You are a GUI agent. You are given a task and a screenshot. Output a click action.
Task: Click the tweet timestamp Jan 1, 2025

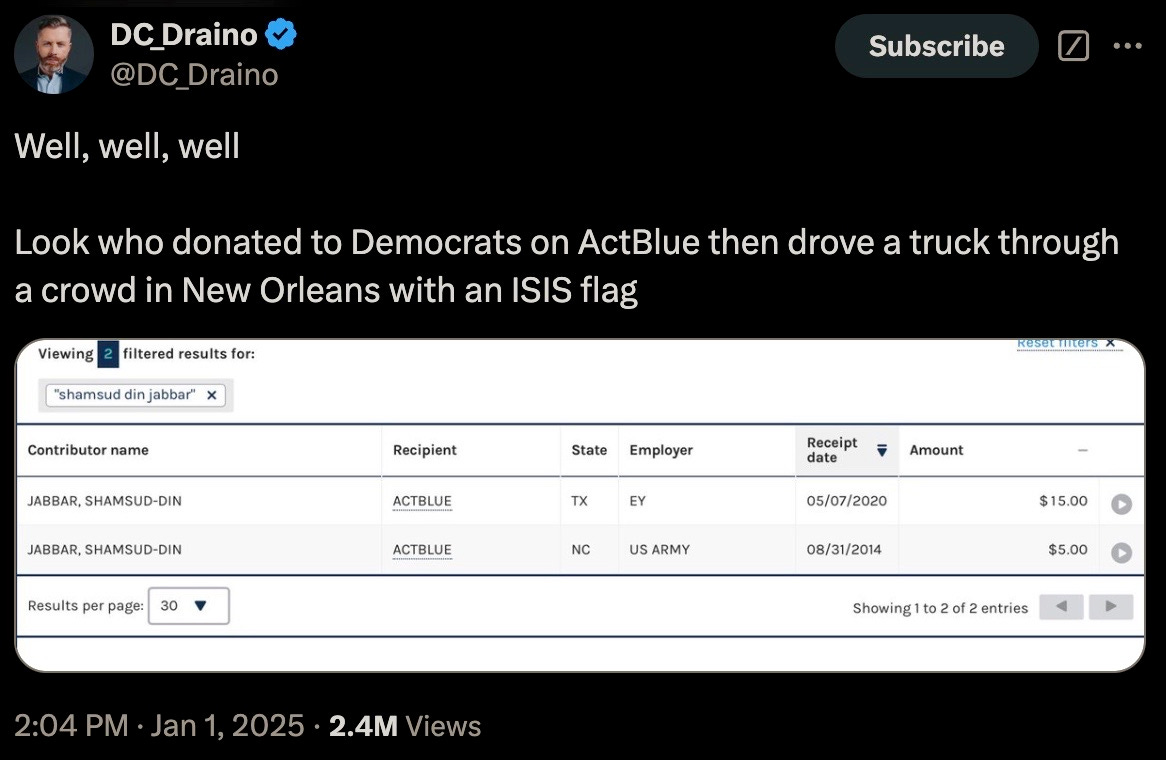click(x=227, y=726)
